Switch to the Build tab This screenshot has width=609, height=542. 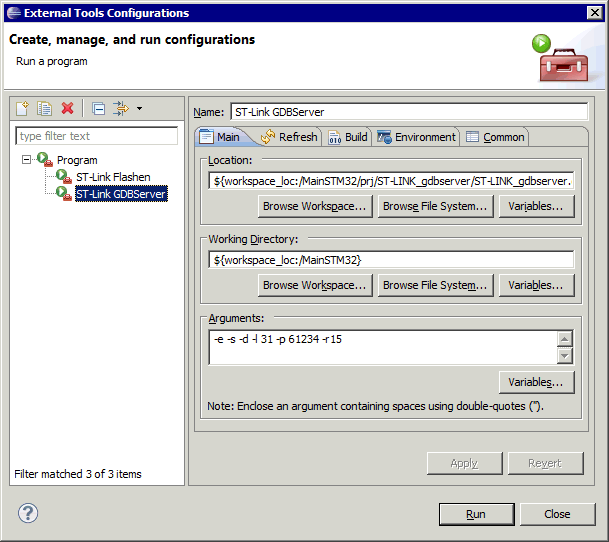point(348,137)
